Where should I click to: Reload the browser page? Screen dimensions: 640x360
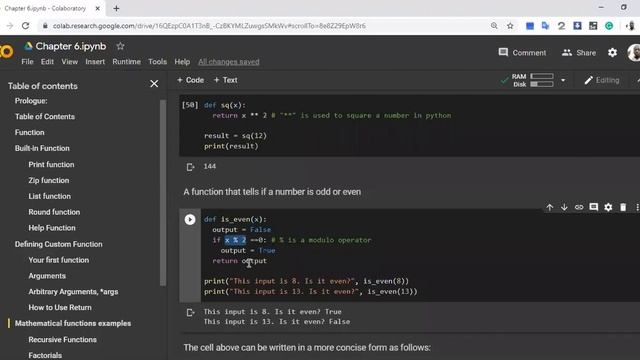pos(25,26)
